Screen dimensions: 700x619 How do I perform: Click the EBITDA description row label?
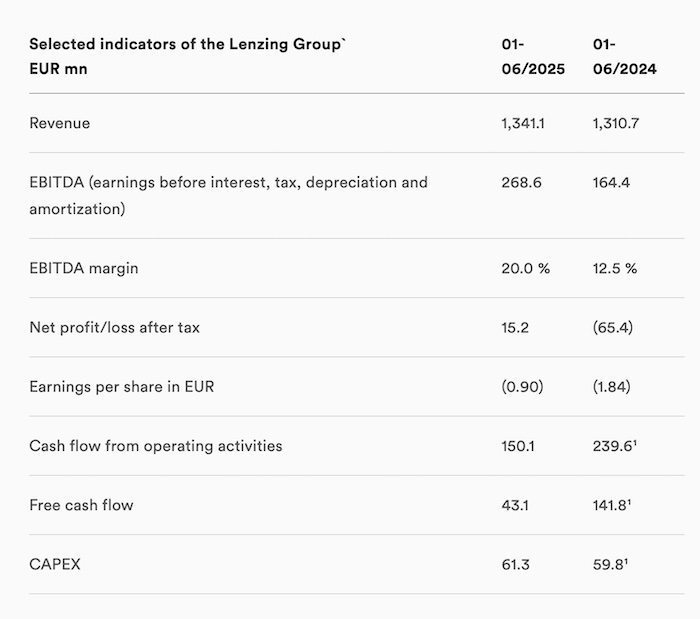click(x=228, y=195)
